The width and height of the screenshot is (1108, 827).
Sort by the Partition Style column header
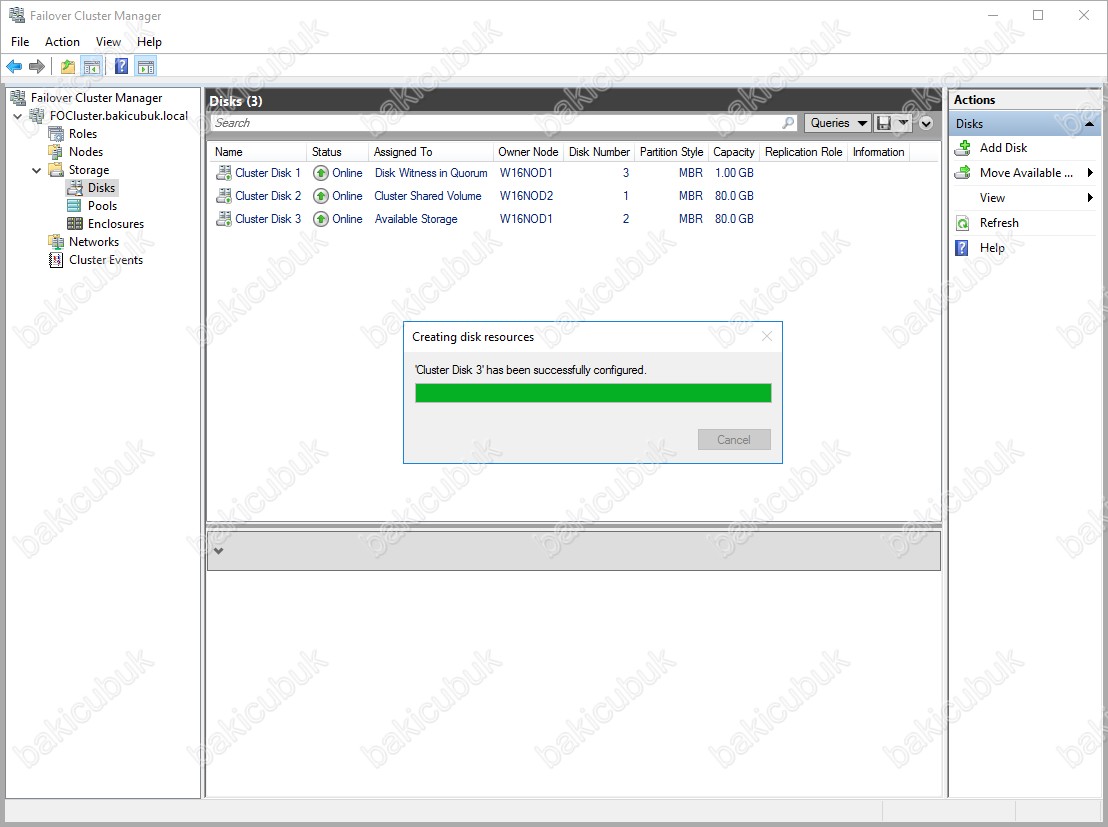pos(671,152)
